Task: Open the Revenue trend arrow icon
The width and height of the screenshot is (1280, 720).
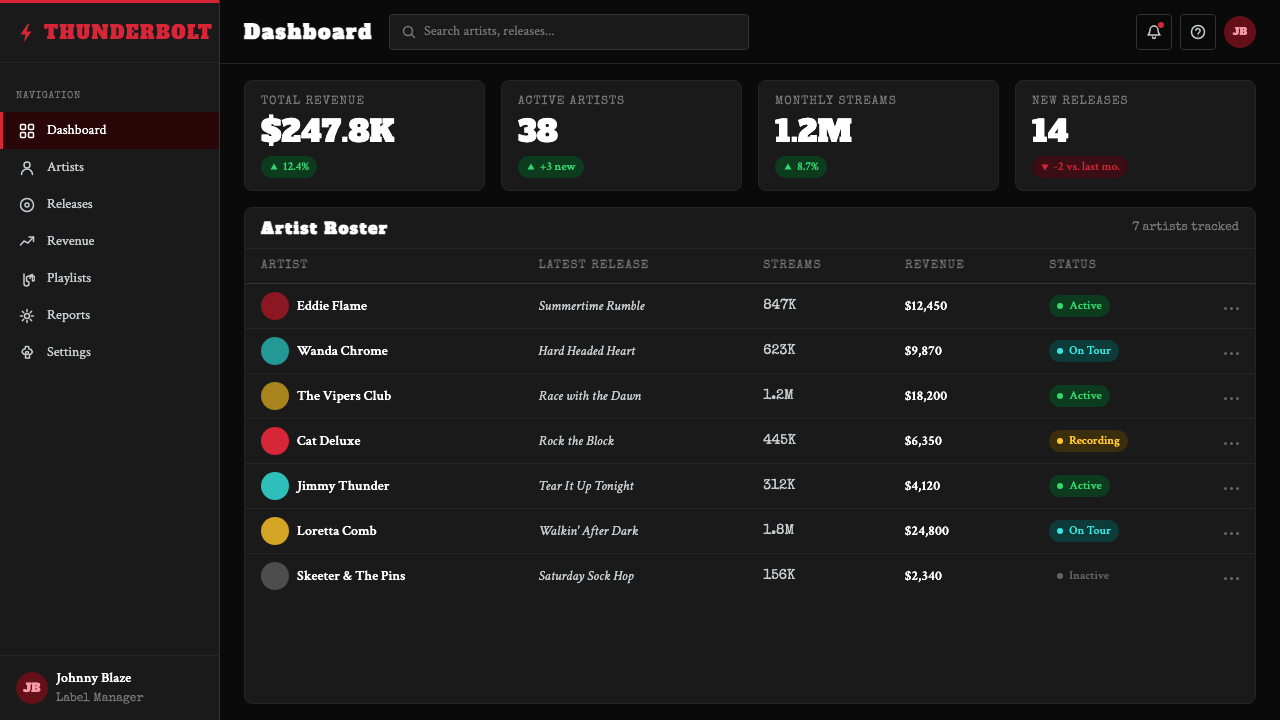Action: tap(27, 241)
